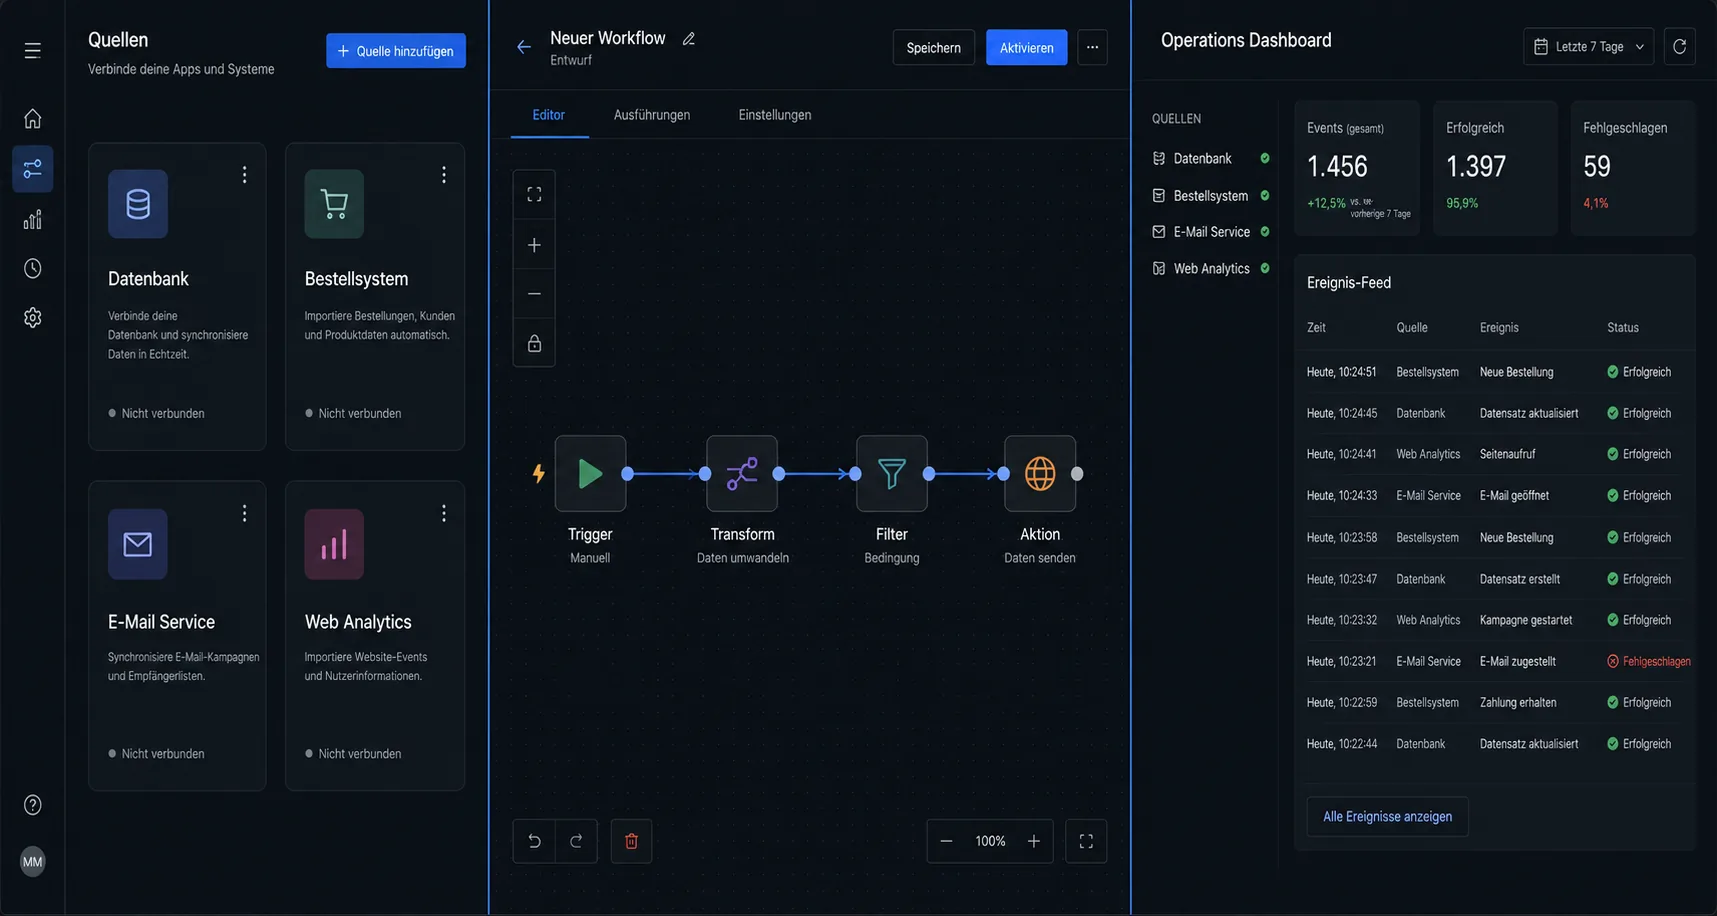This screenshot has height=916, width=1717.
Task: Click Quelle hinzufügen button
Action: coord(396,51)
